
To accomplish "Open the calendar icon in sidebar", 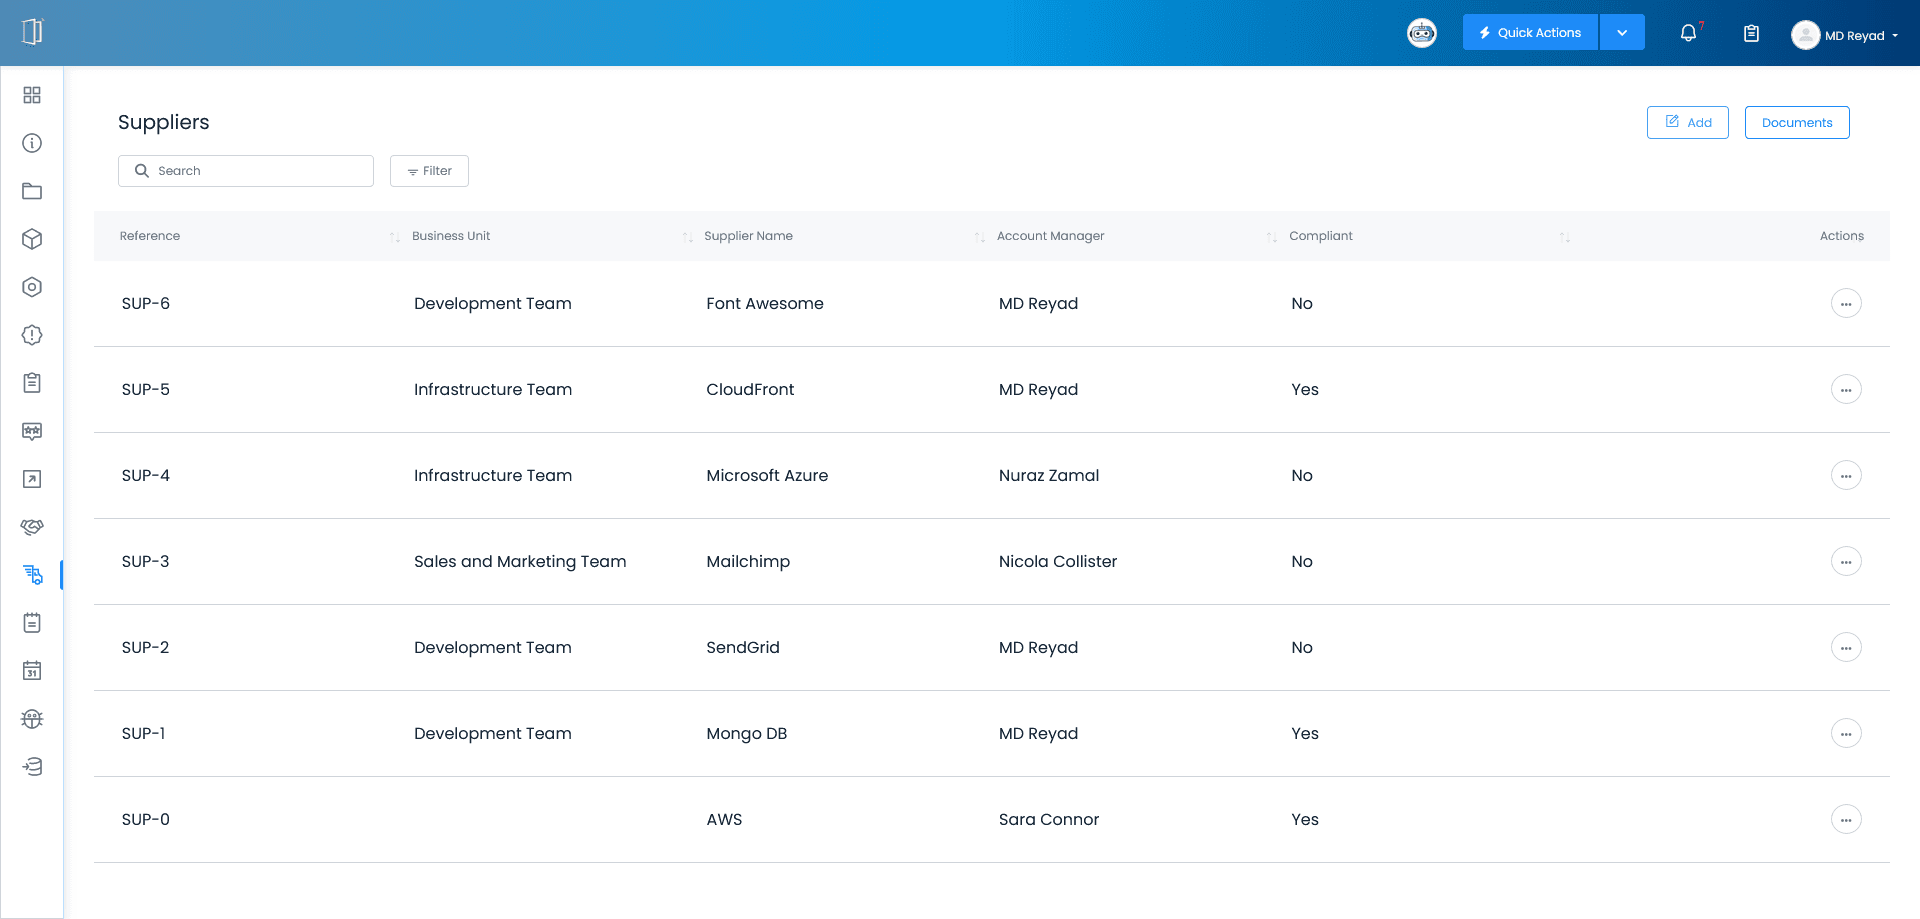I will coord(32,671).
